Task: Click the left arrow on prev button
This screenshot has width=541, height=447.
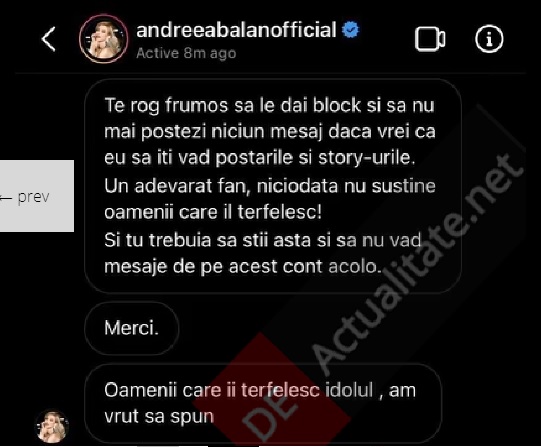Action: [6, 198]
